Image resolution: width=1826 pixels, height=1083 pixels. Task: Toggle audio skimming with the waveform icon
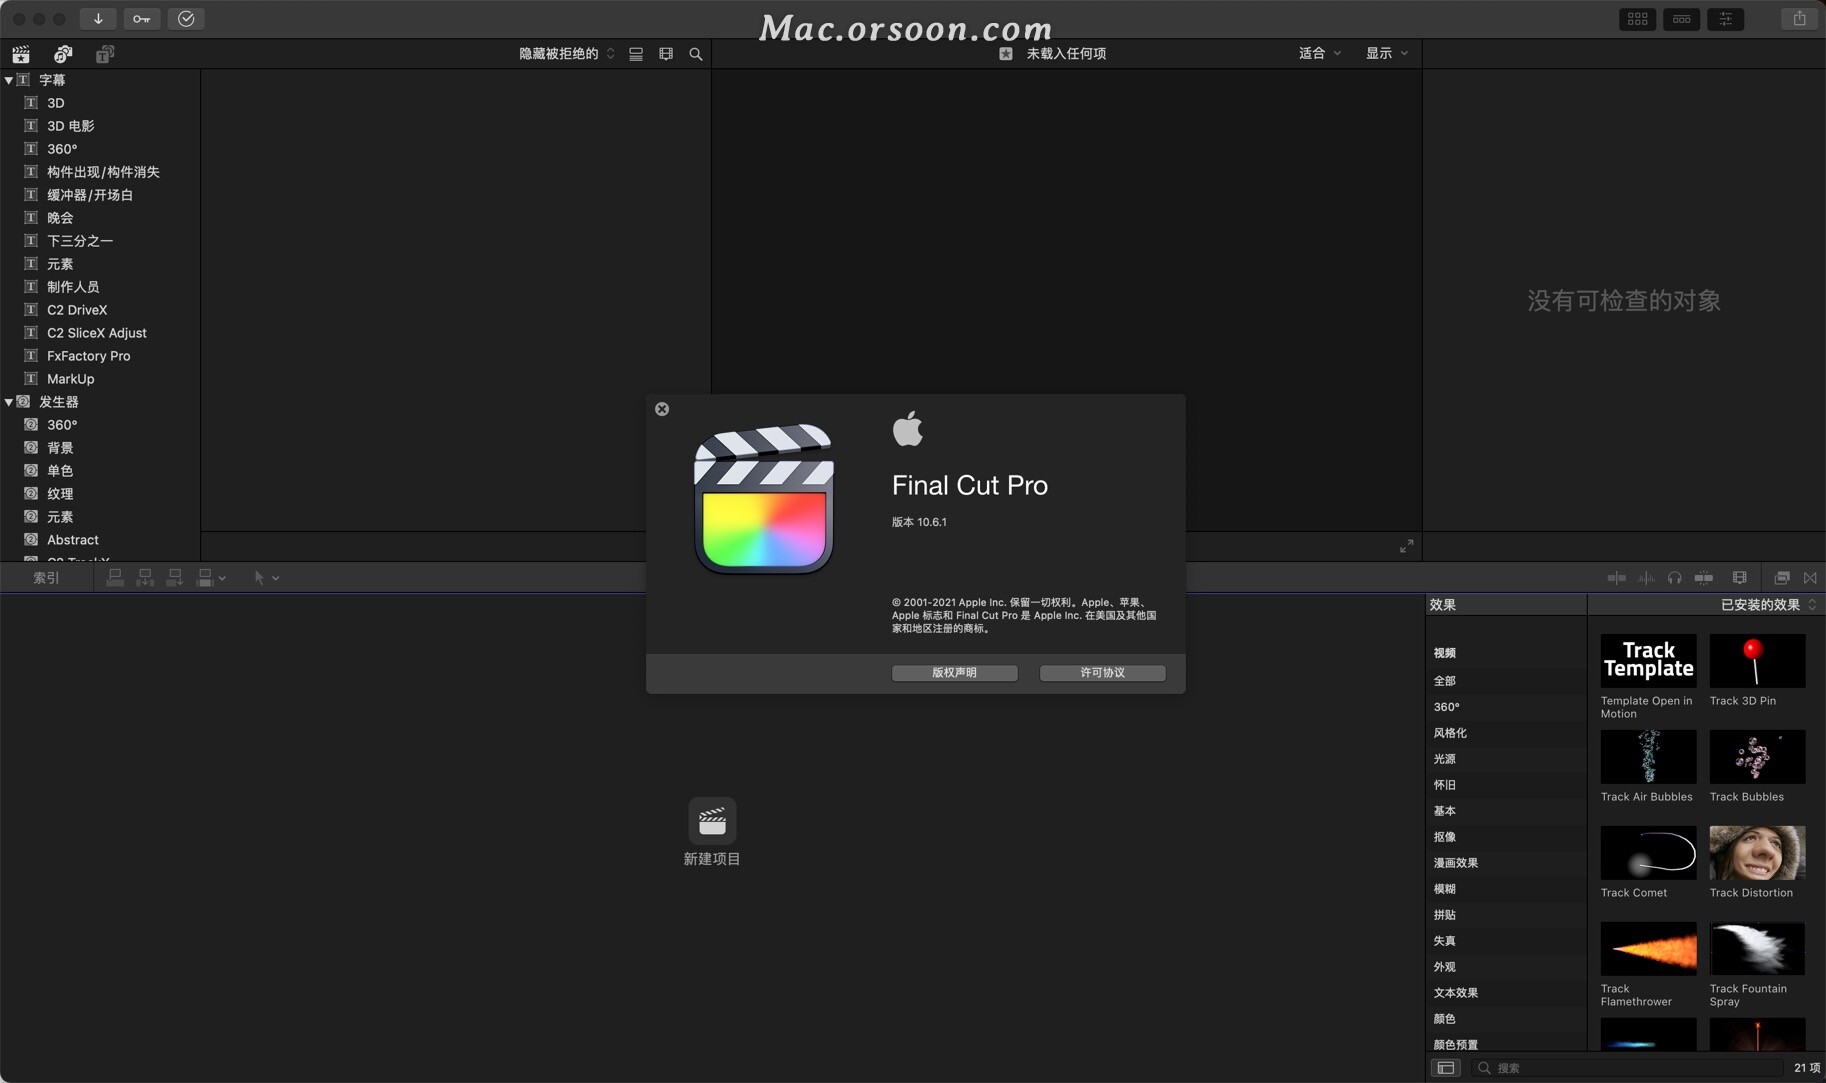(x=1644, y=578)
